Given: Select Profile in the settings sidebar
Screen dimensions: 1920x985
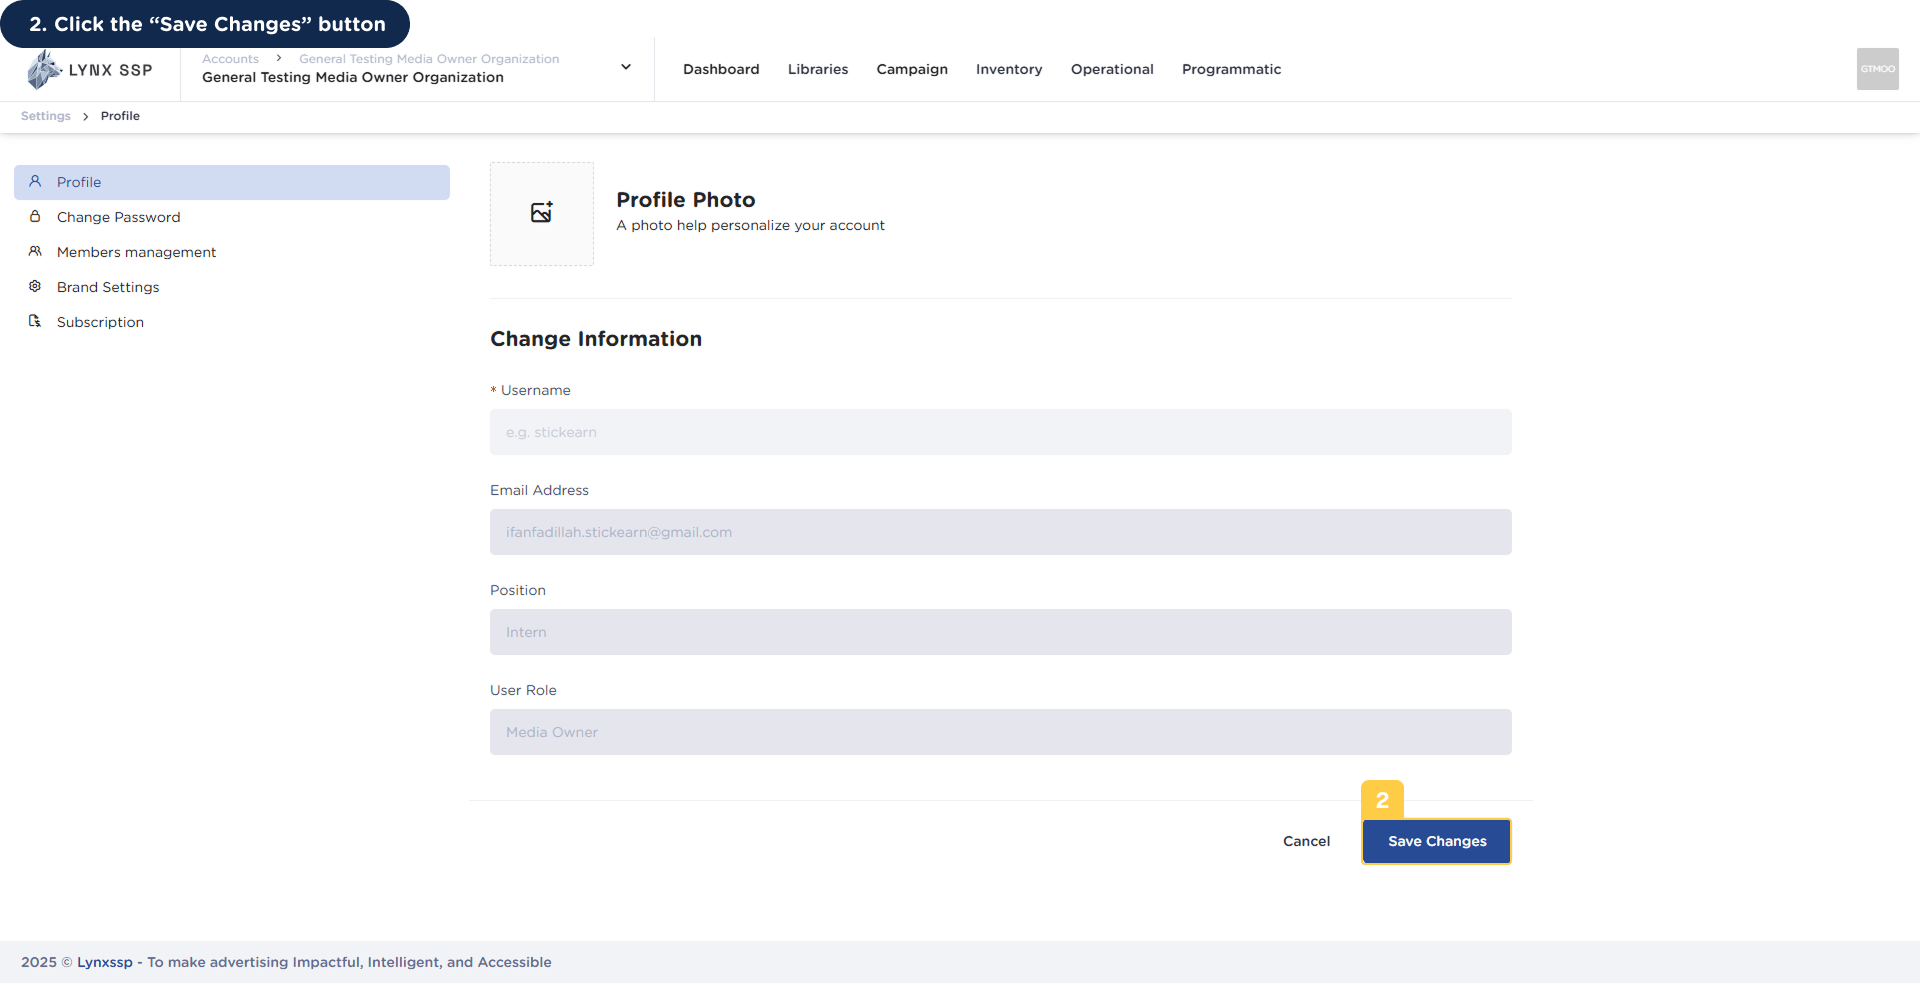Looking at the screenshot, I should pos(232,182).
